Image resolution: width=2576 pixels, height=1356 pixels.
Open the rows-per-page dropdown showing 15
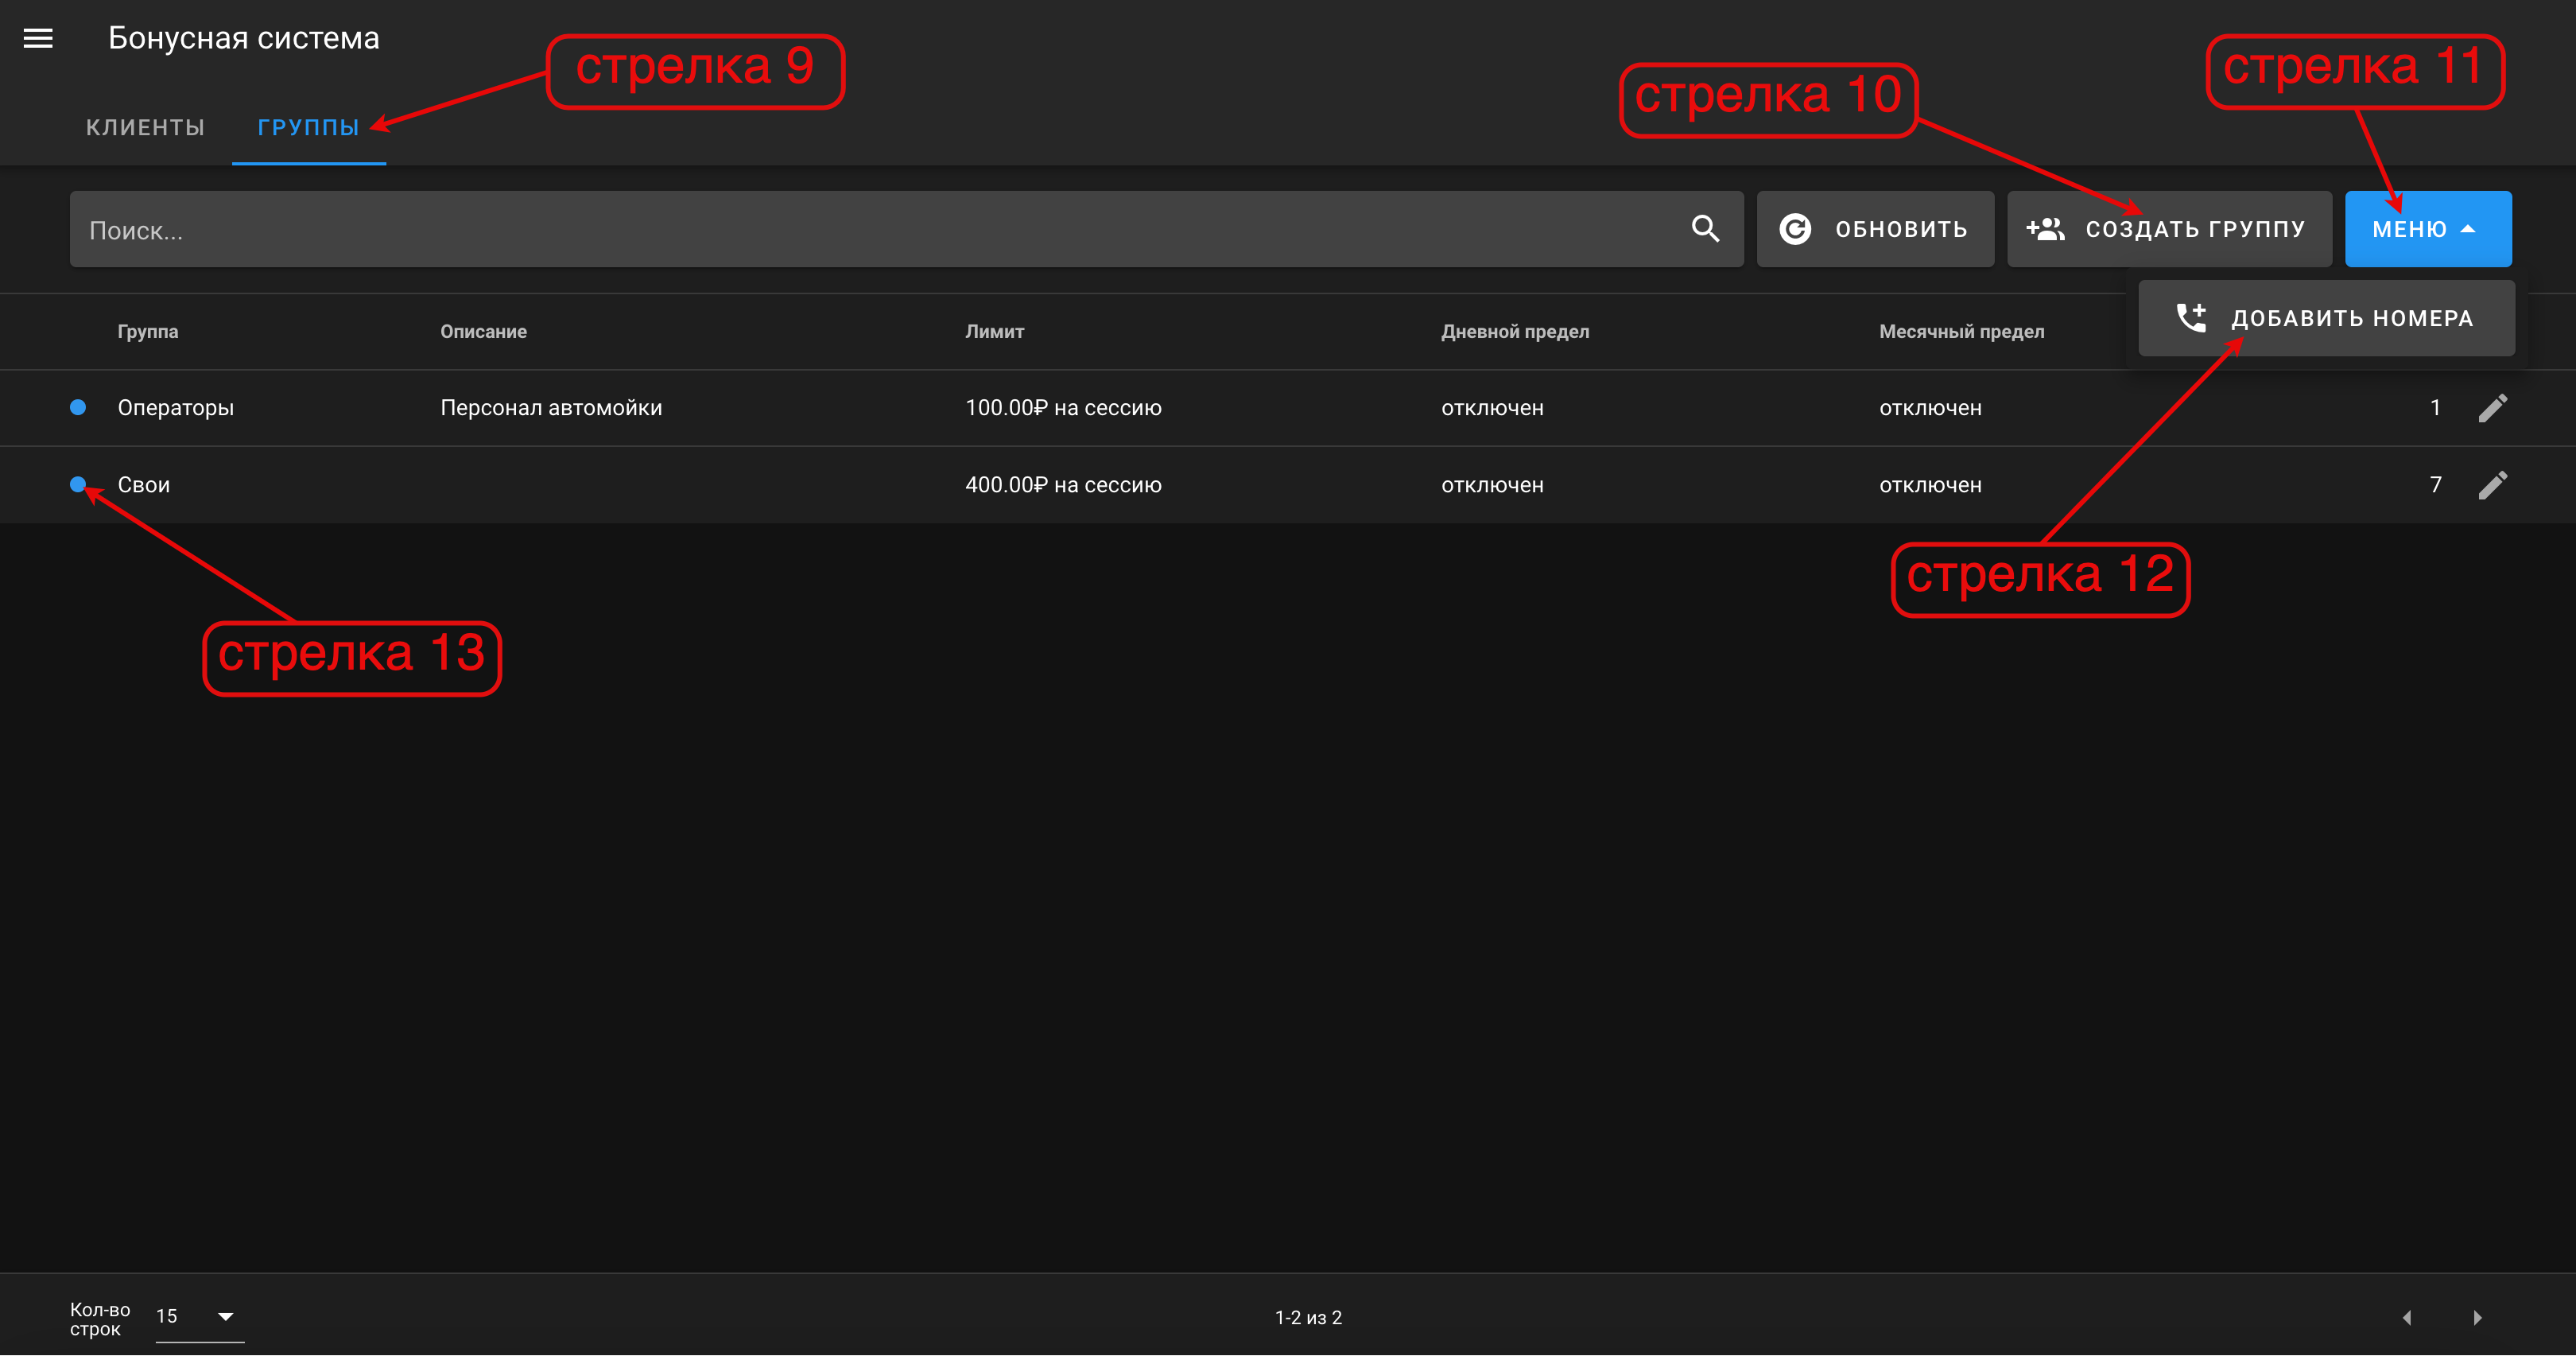(199, 1317)
